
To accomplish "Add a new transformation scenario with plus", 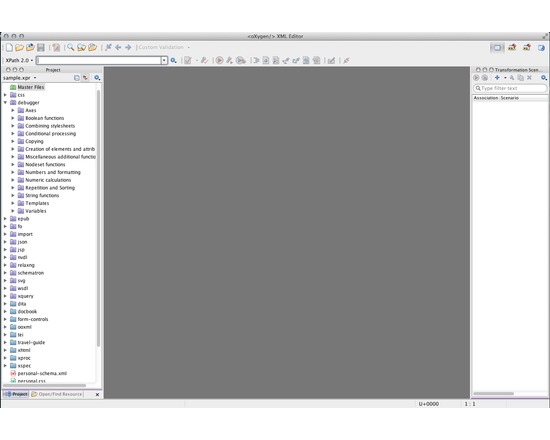I will pyautogui.click(x=497, y=78).
